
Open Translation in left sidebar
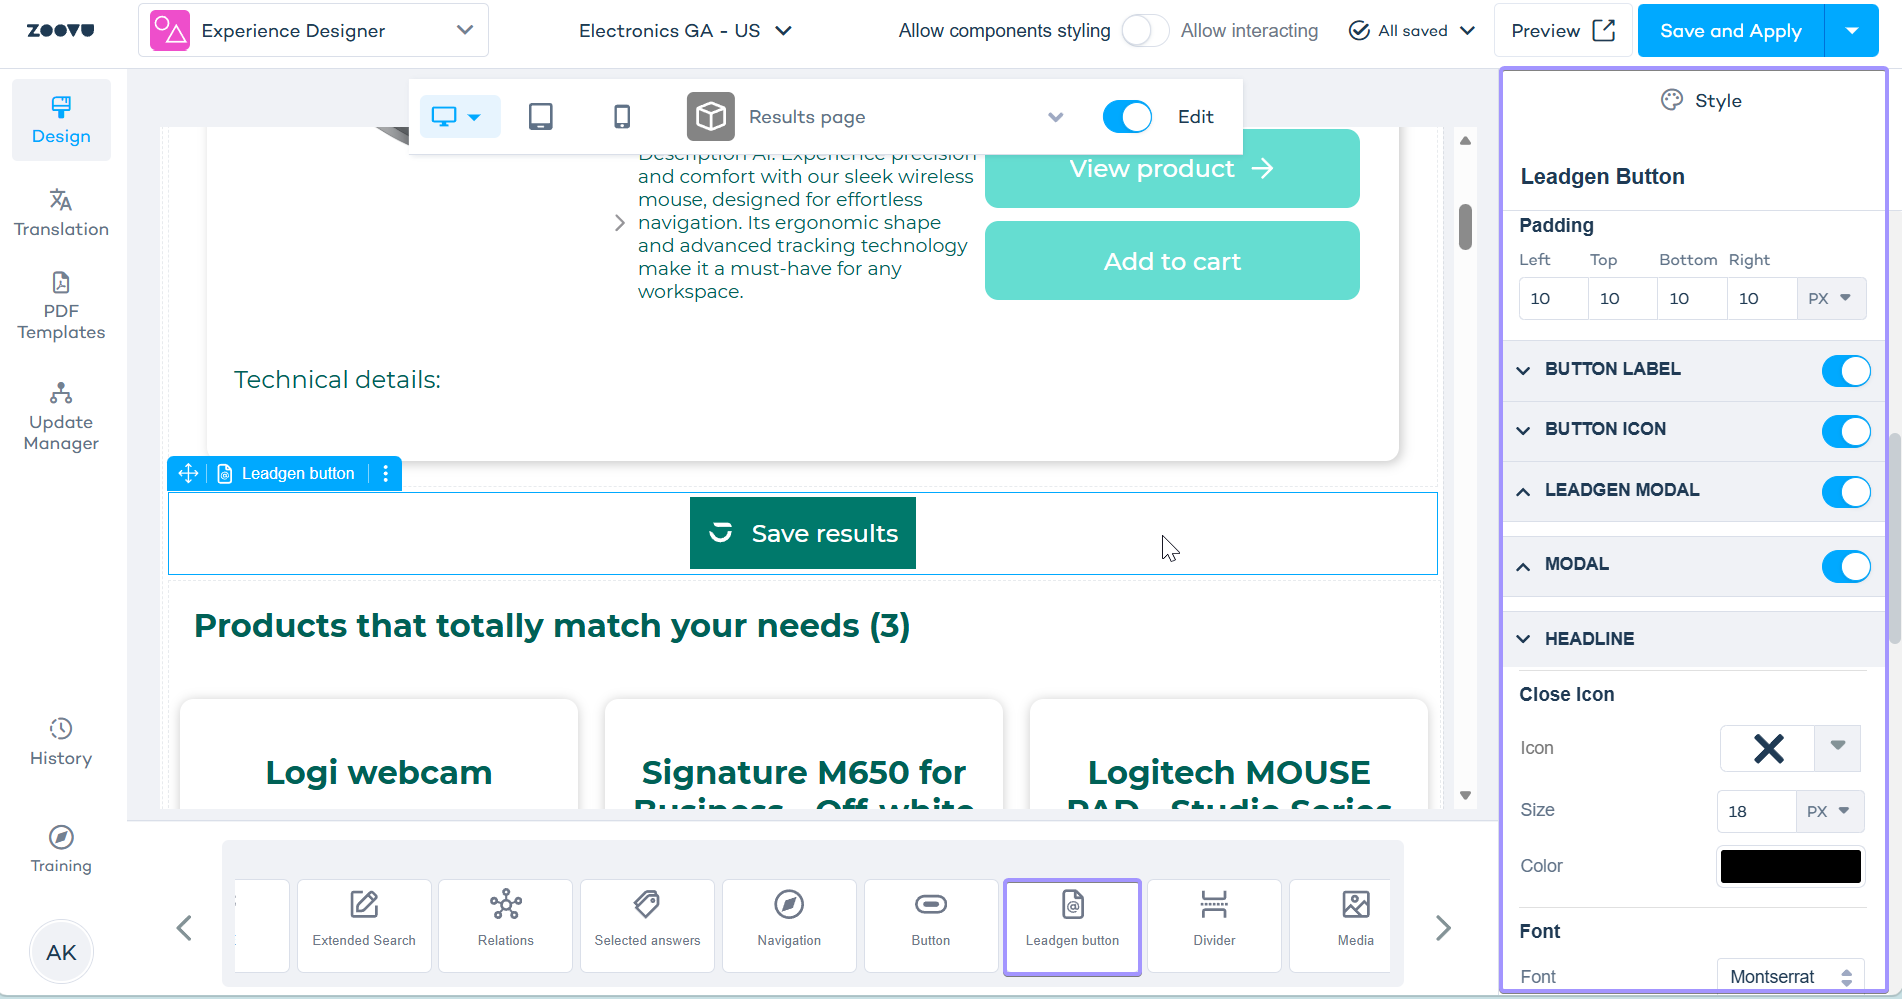61,213
